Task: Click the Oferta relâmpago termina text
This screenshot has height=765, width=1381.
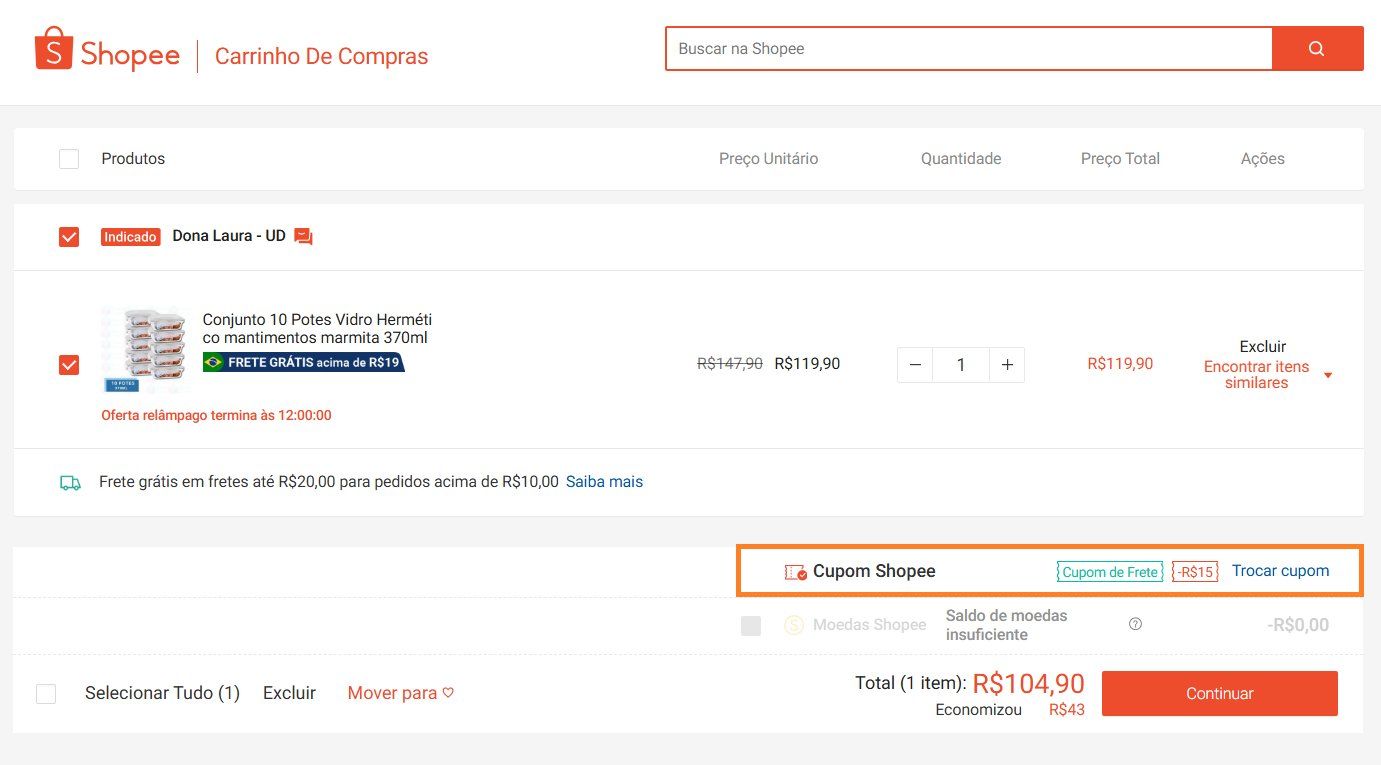Action: (x=216, y=415)
